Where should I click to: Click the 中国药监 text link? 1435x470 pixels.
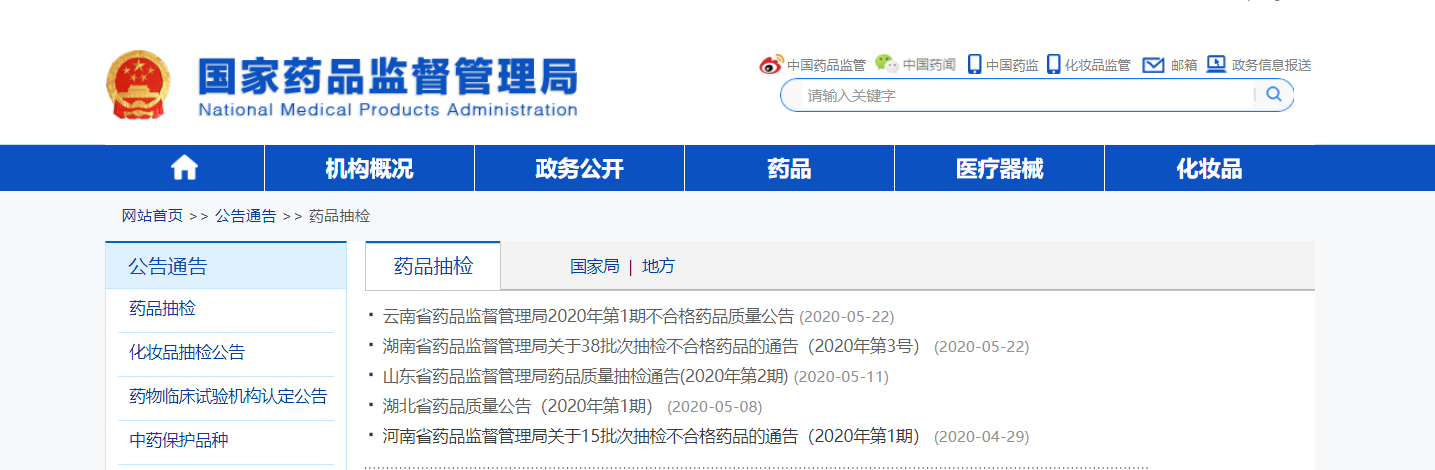point(1012,65)
